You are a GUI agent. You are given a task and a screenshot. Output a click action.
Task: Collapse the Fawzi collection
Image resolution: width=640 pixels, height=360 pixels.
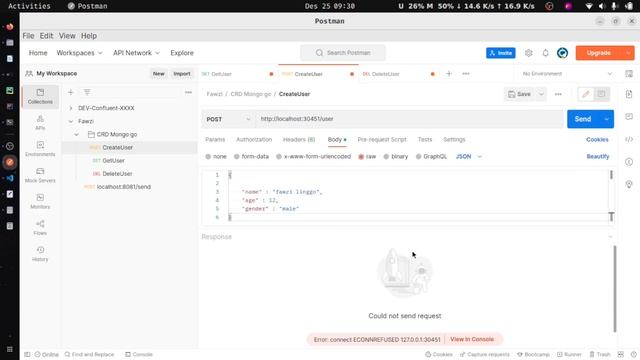pyautogui.click(x=71, y=121)
